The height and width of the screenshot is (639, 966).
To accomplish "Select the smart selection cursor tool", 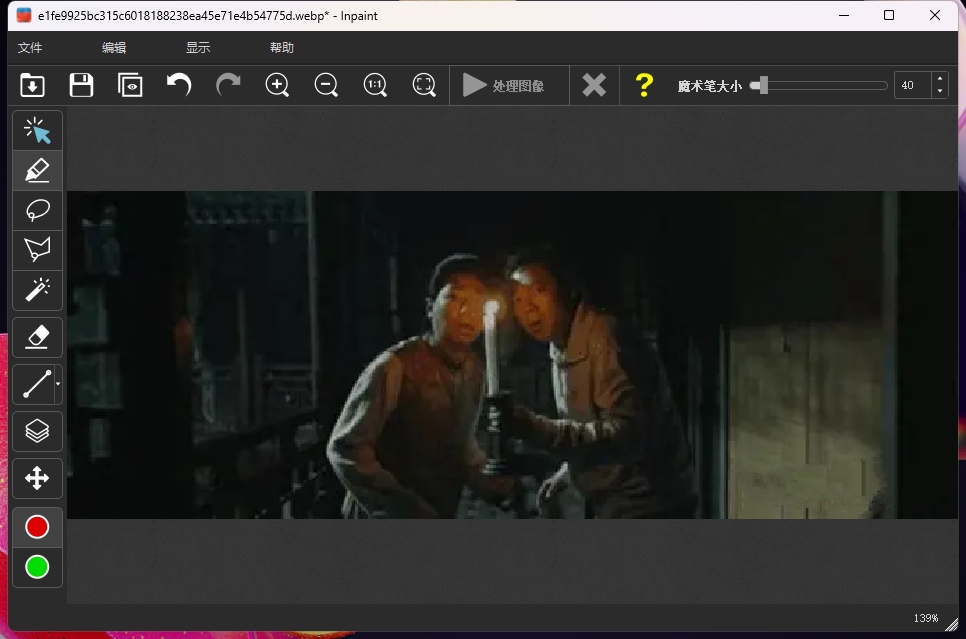I will click(37, 131).
